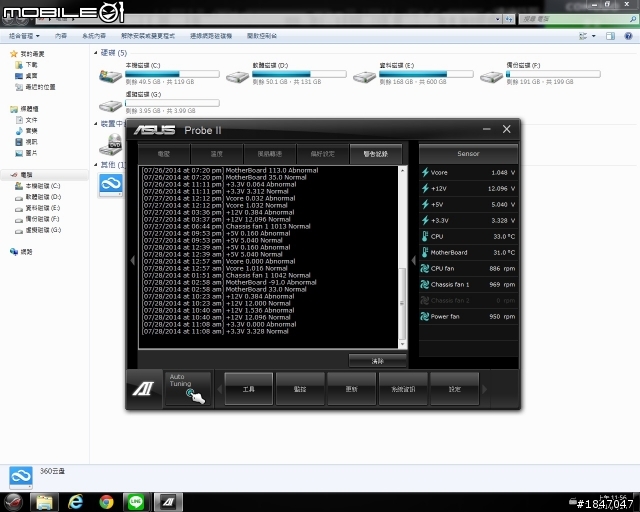
Task: Open the Tool (工具) menu button
Action: [x=249, y=389]
